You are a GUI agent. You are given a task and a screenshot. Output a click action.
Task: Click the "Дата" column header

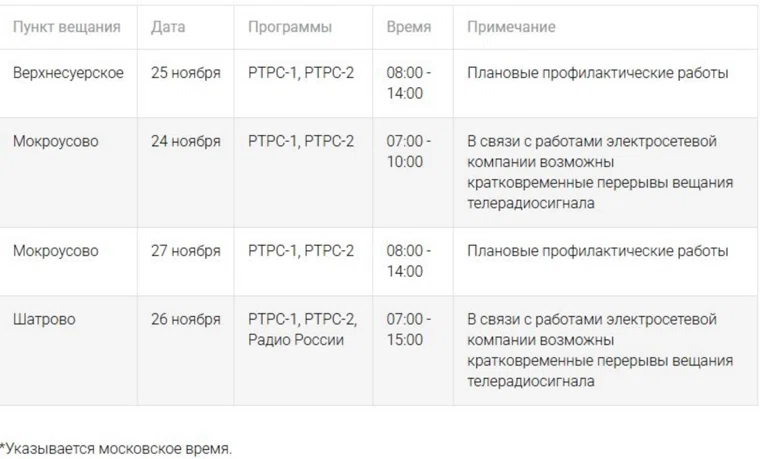(168, 27)
